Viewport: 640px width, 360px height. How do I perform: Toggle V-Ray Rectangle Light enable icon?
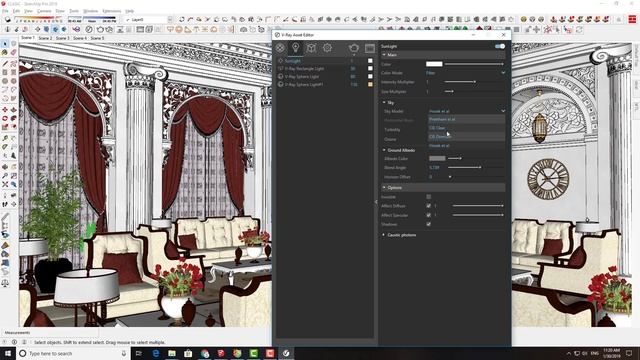(280, 69)
